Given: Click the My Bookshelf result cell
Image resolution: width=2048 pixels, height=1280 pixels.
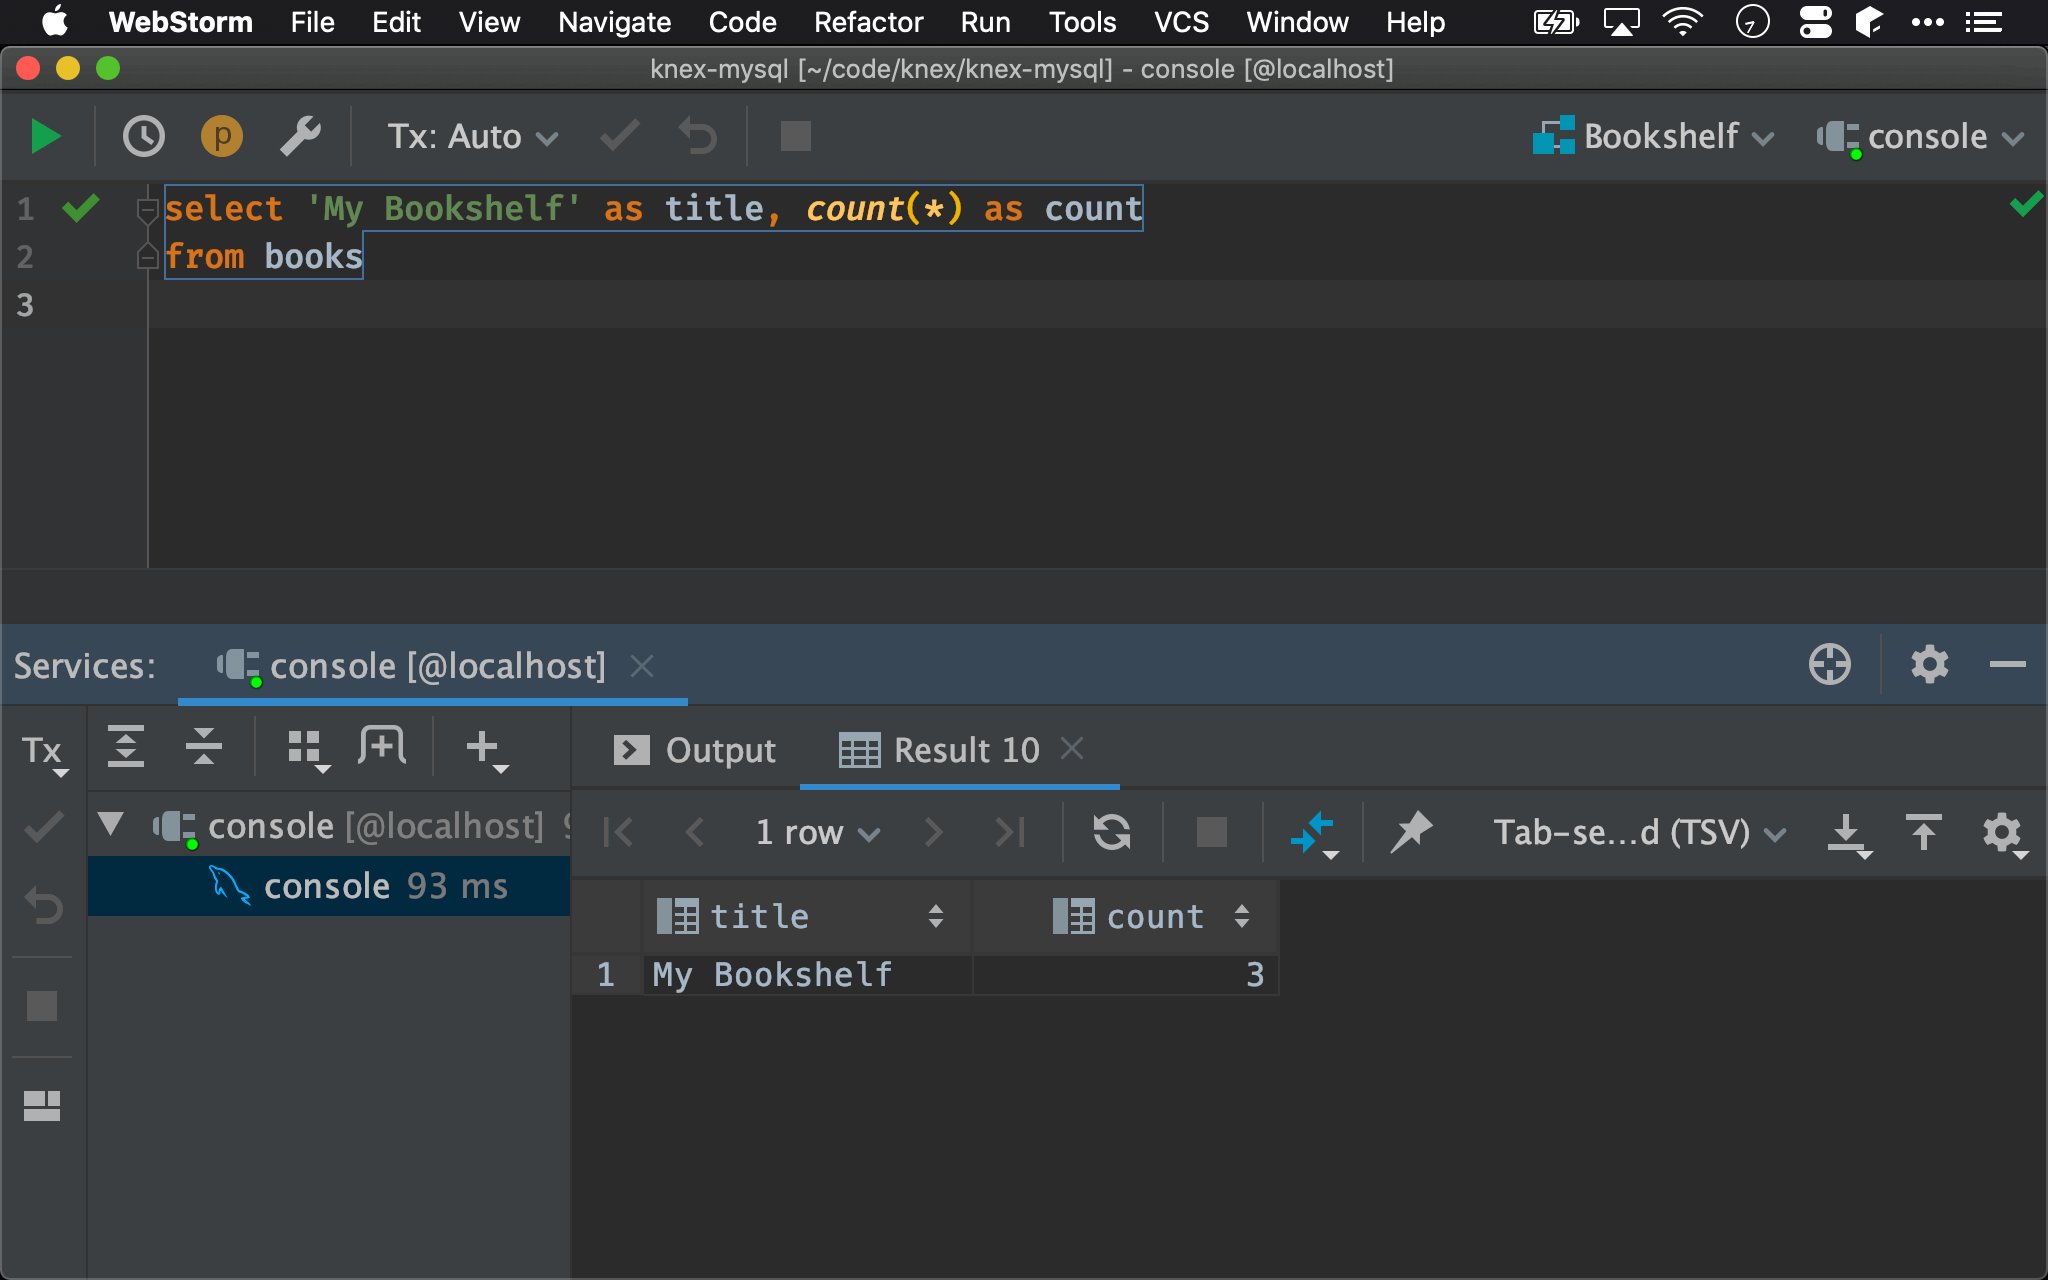Looking at the screenshot, I should (808, 975).
